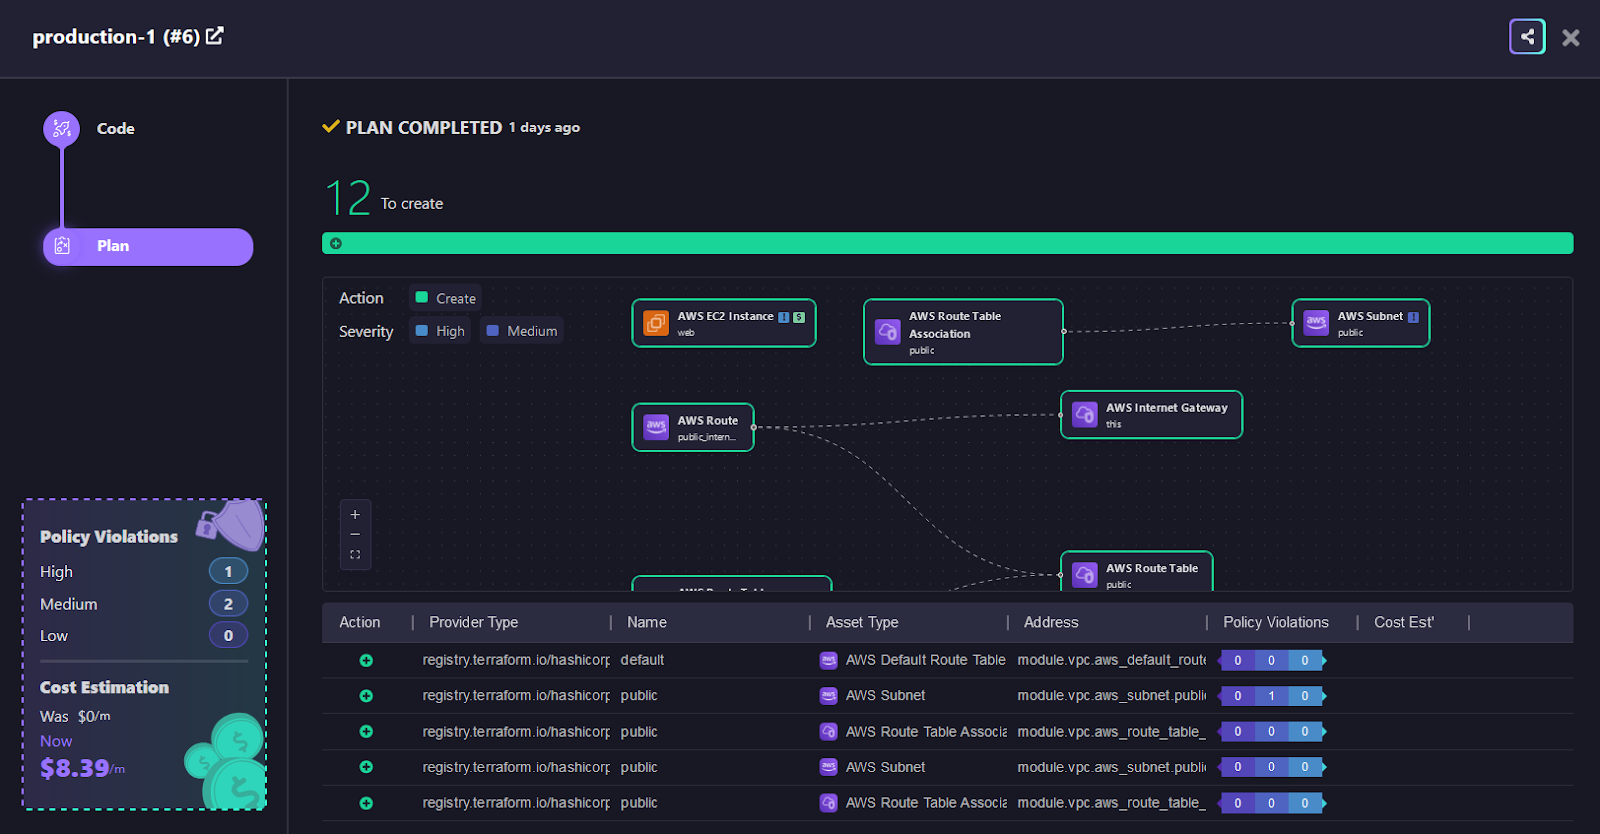Select the AWS Internet Gateway node
1600x834 pixels.
(1151, 414)
